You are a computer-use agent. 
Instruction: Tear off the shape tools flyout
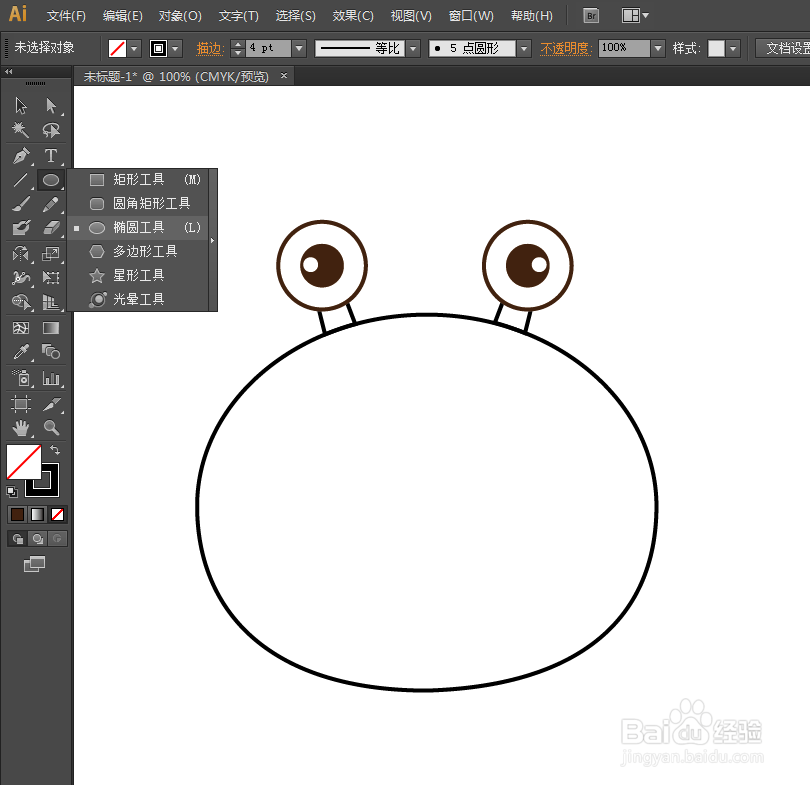click(x=212, y=240)
